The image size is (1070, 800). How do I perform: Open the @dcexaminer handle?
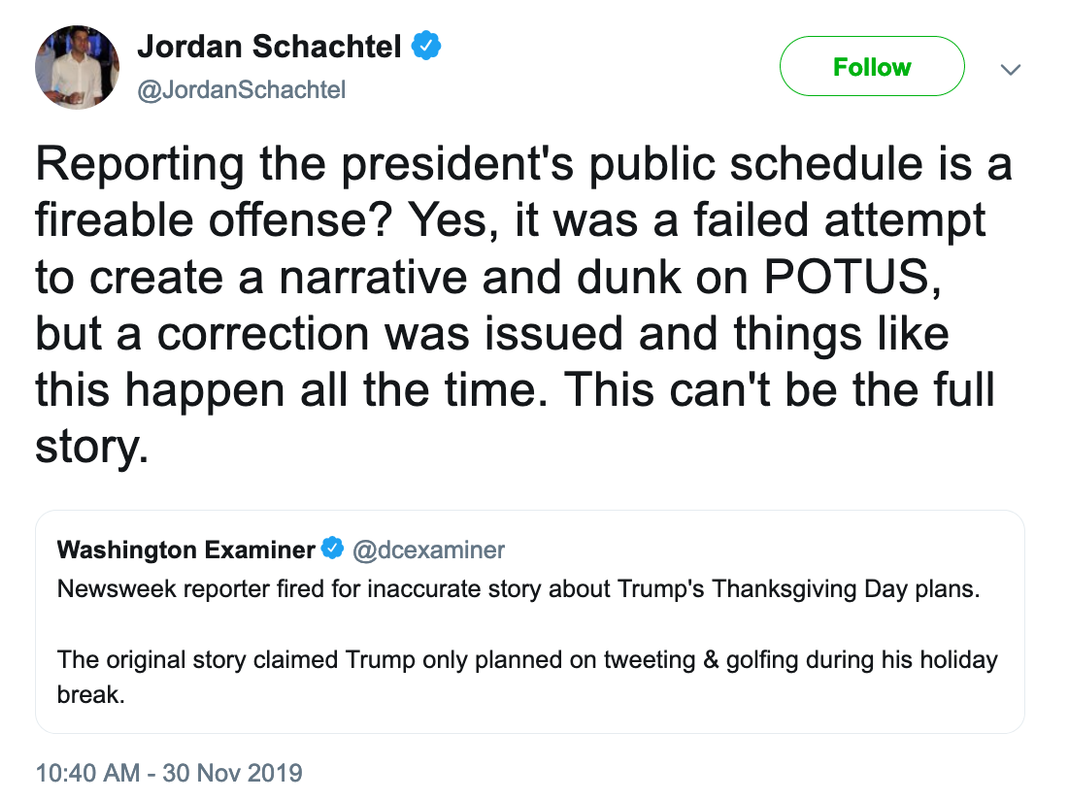(429, 549)
